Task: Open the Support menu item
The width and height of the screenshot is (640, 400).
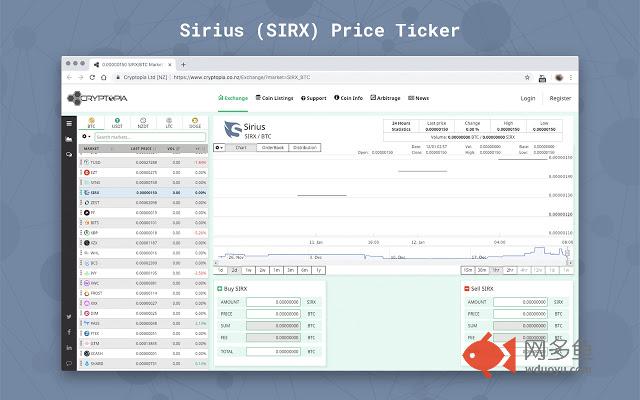Action: point(313,98)
